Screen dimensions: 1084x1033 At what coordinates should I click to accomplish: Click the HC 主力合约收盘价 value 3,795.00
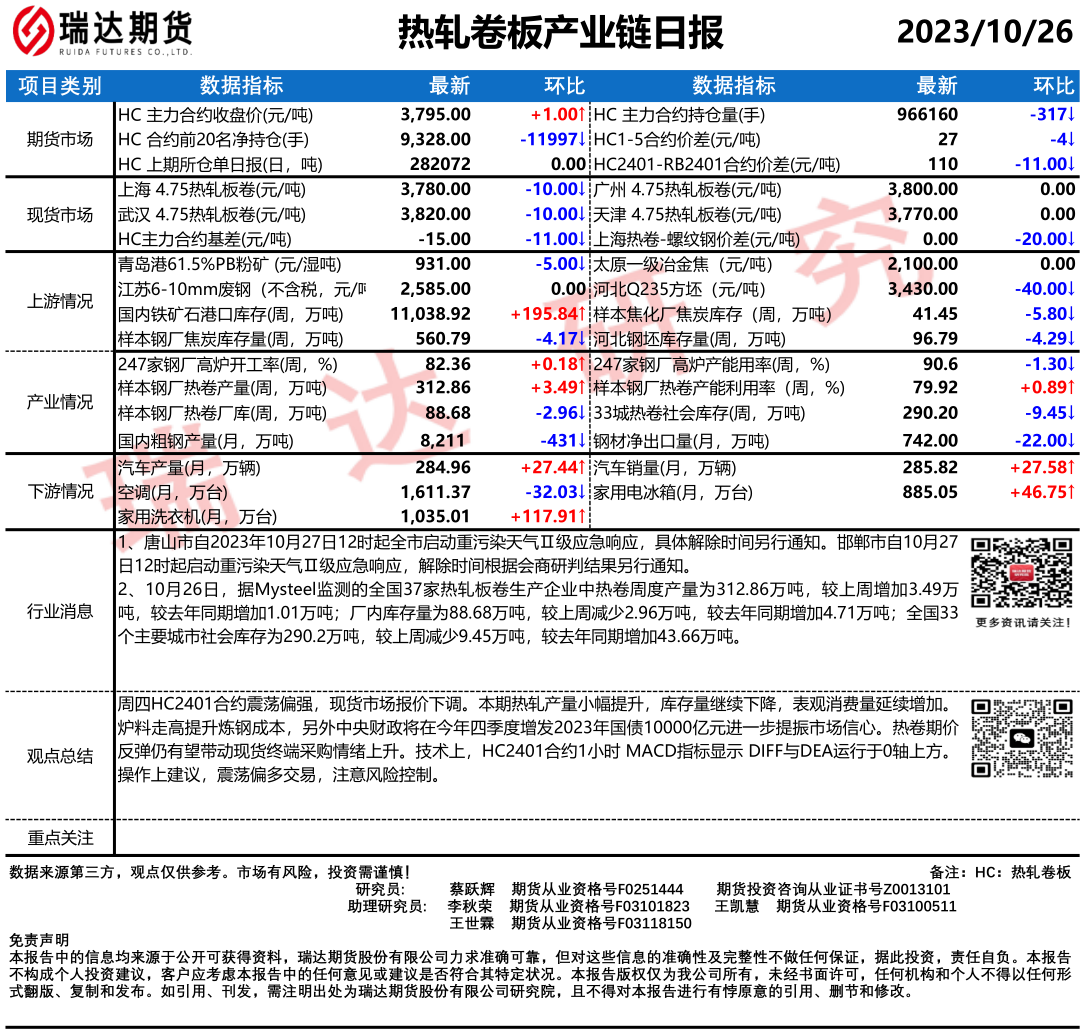coord(435,115)
